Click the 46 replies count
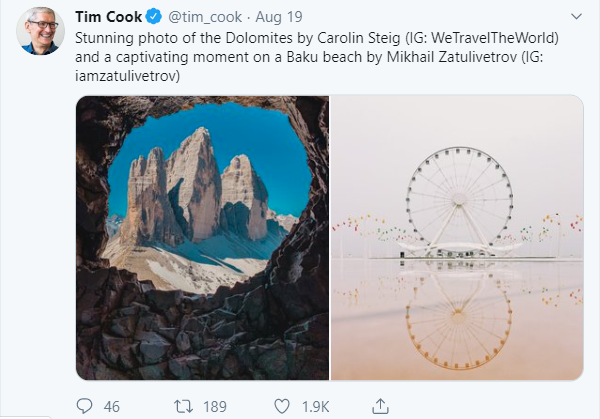This screenshot has height=419, width=600. click(112, 407)
